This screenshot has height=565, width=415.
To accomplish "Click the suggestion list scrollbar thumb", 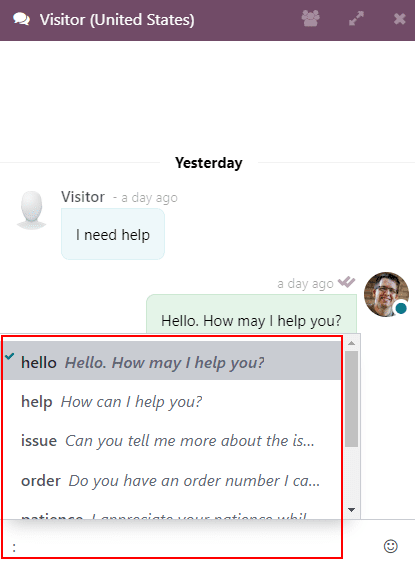I will [x=352, y=399].
